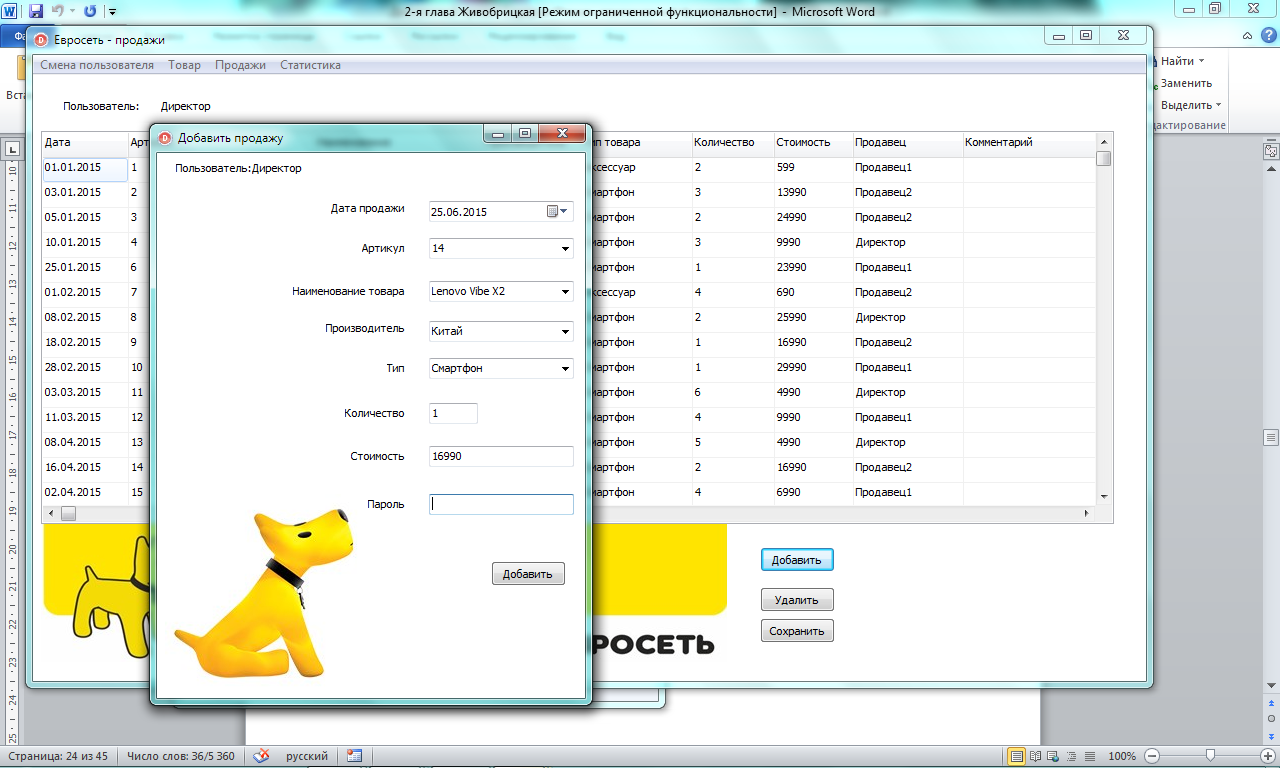1280x768 pixels.
Task: Click the Word application icon in title bar
Action: 11,11
